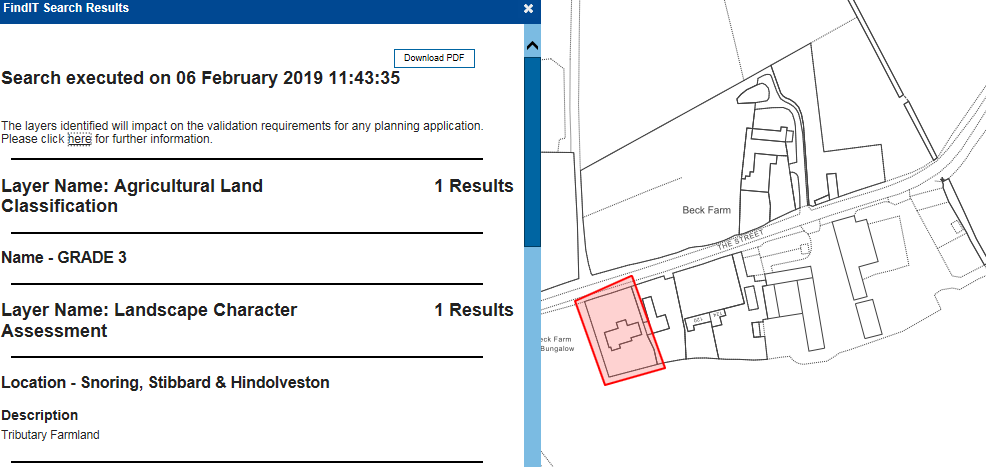
Task: Click the Tributary Farmland description text
Action: click(50, 435)
